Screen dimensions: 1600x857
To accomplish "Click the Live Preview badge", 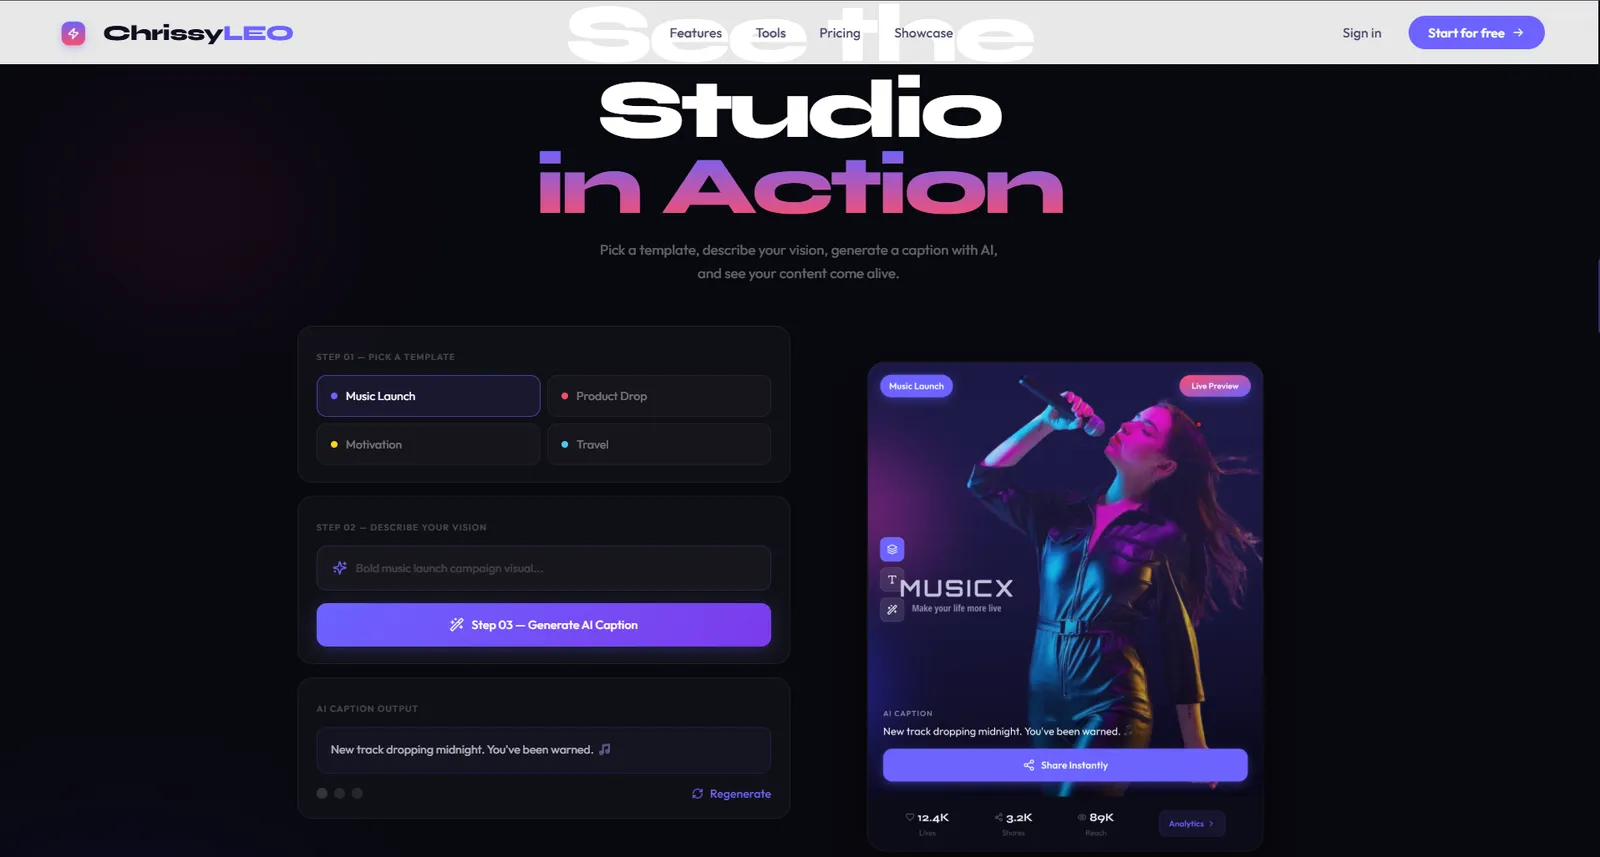I will [x=1215, y=386].
